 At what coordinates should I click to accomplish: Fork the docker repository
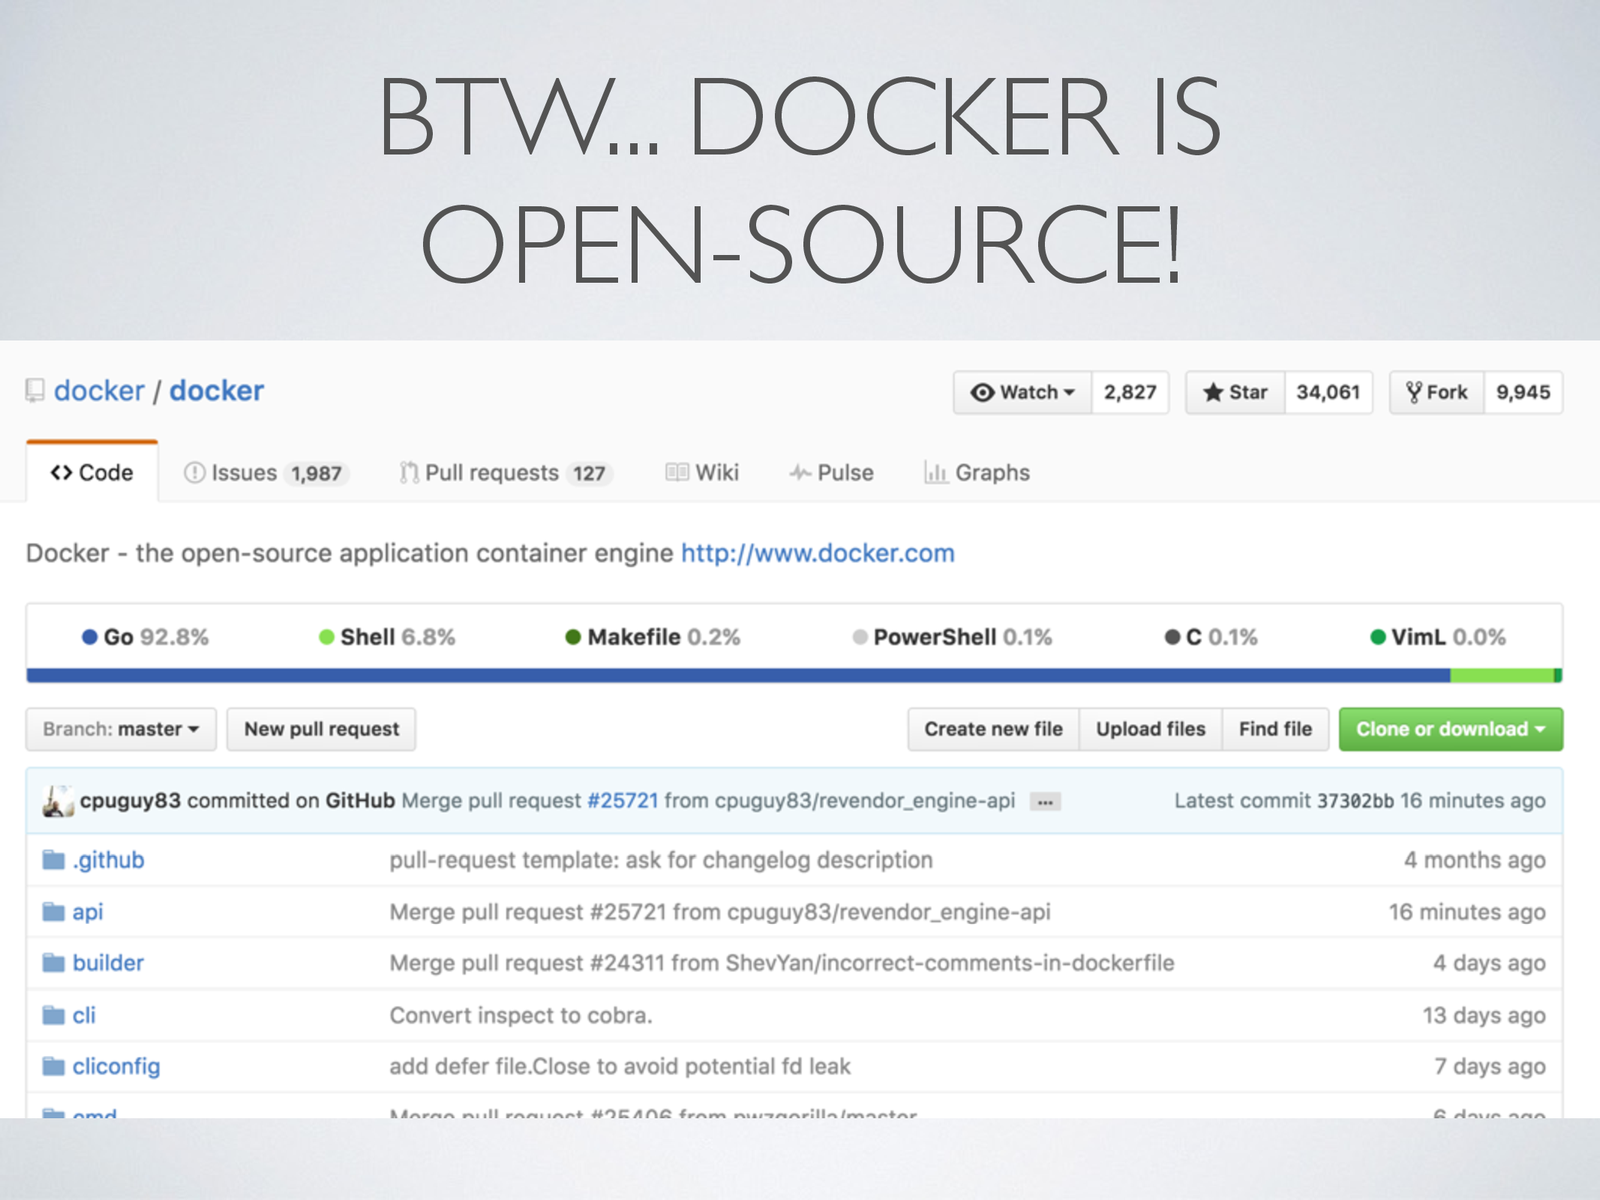(1437, 392)
